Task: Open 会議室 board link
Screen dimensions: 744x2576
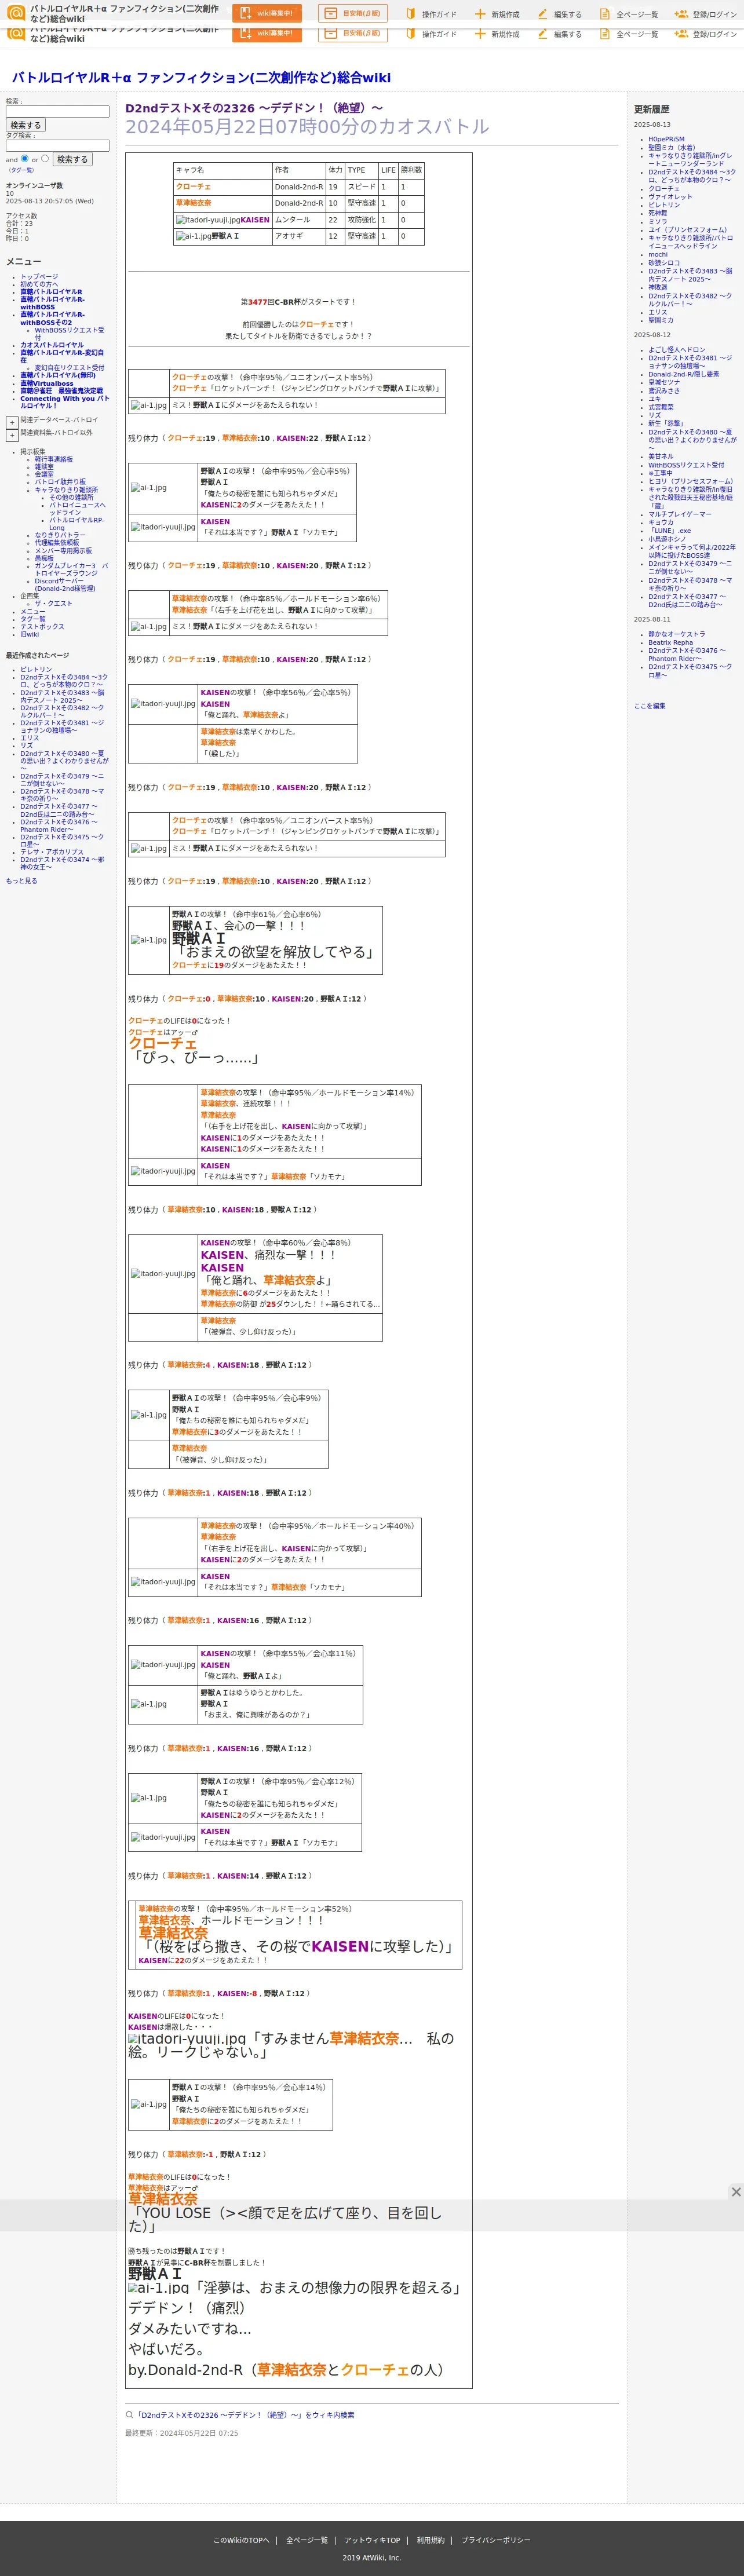Action: [x=44, y=474]
